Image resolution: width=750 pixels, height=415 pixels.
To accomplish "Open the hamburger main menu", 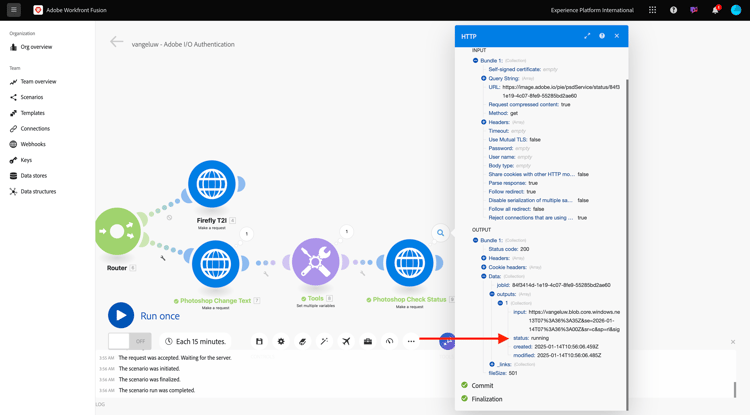I will (13, 10).
